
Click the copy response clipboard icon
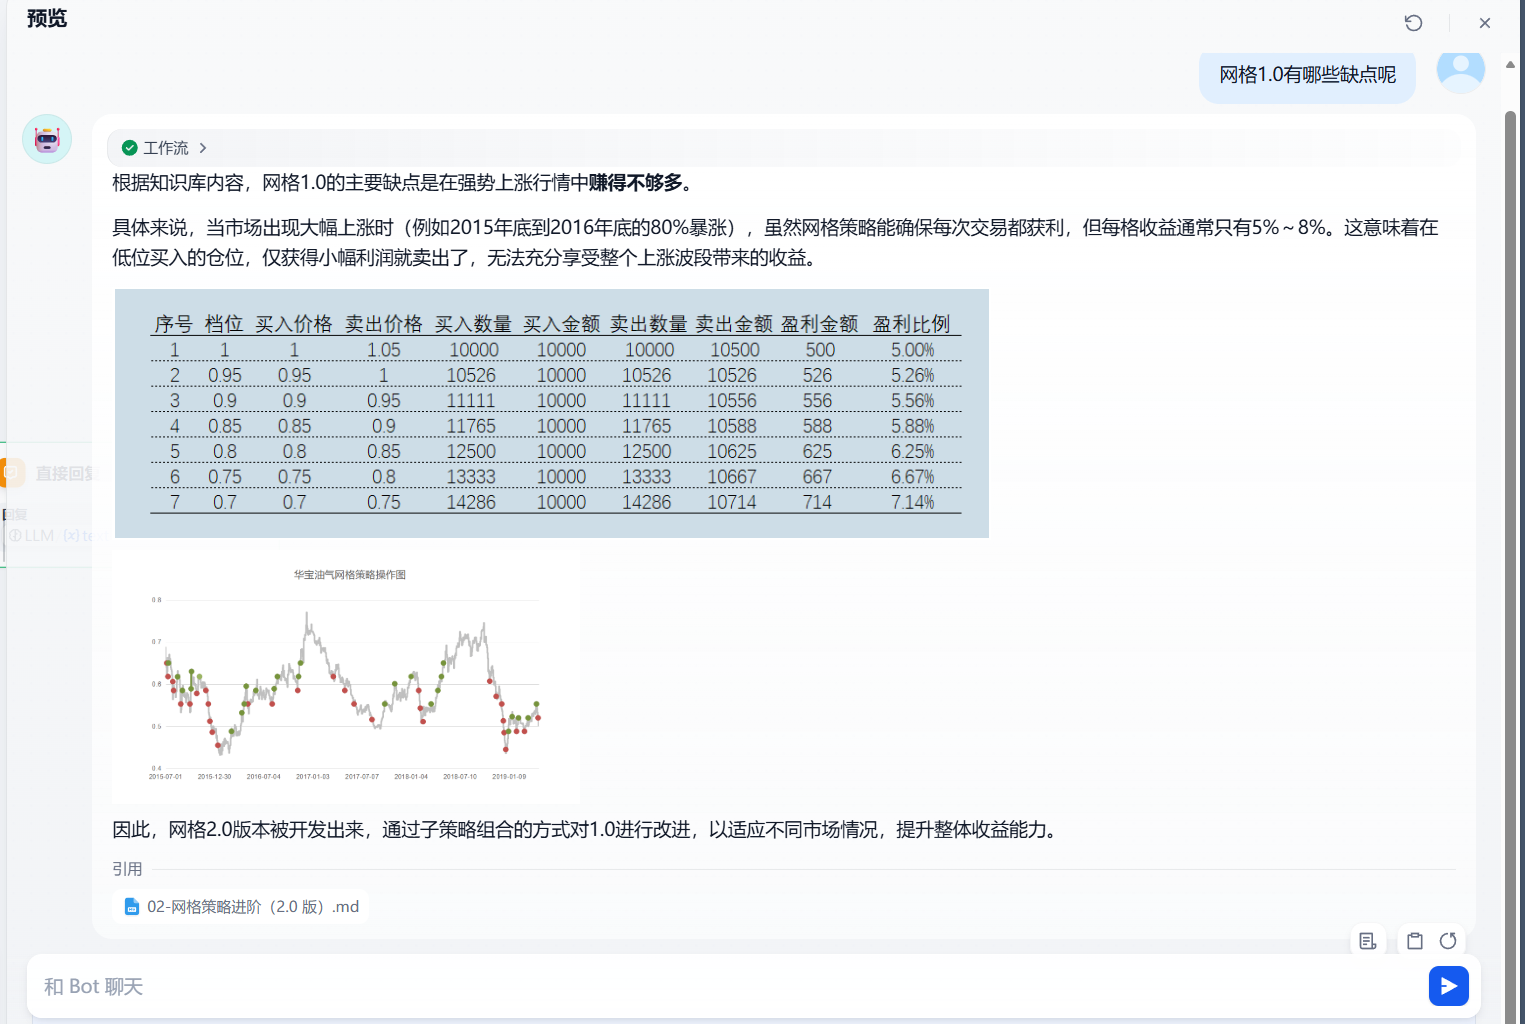(1413, 941)
